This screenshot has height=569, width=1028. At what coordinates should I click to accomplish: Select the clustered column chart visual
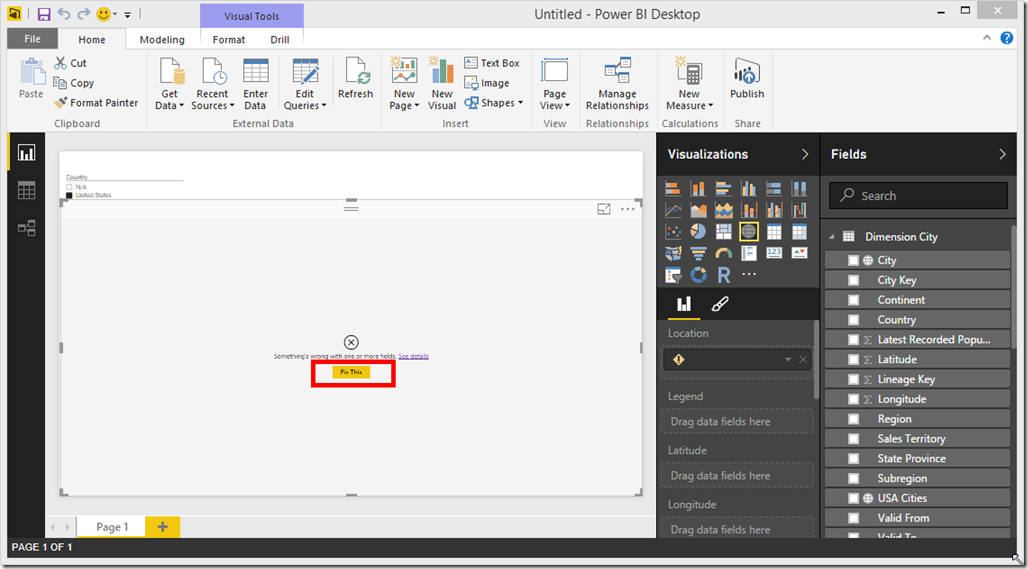749,189
